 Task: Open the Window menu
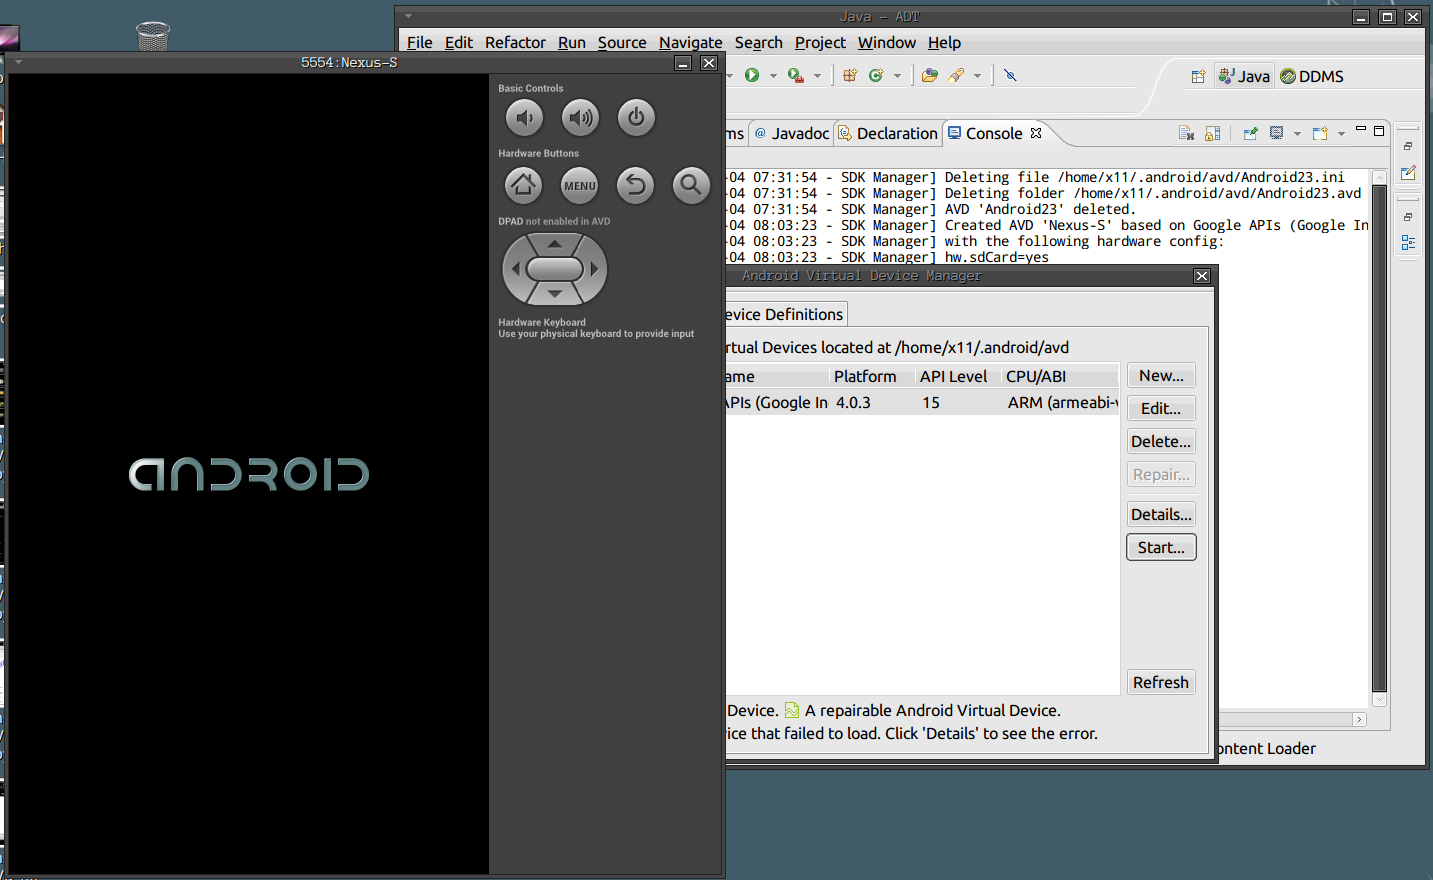tap(887, 42)
